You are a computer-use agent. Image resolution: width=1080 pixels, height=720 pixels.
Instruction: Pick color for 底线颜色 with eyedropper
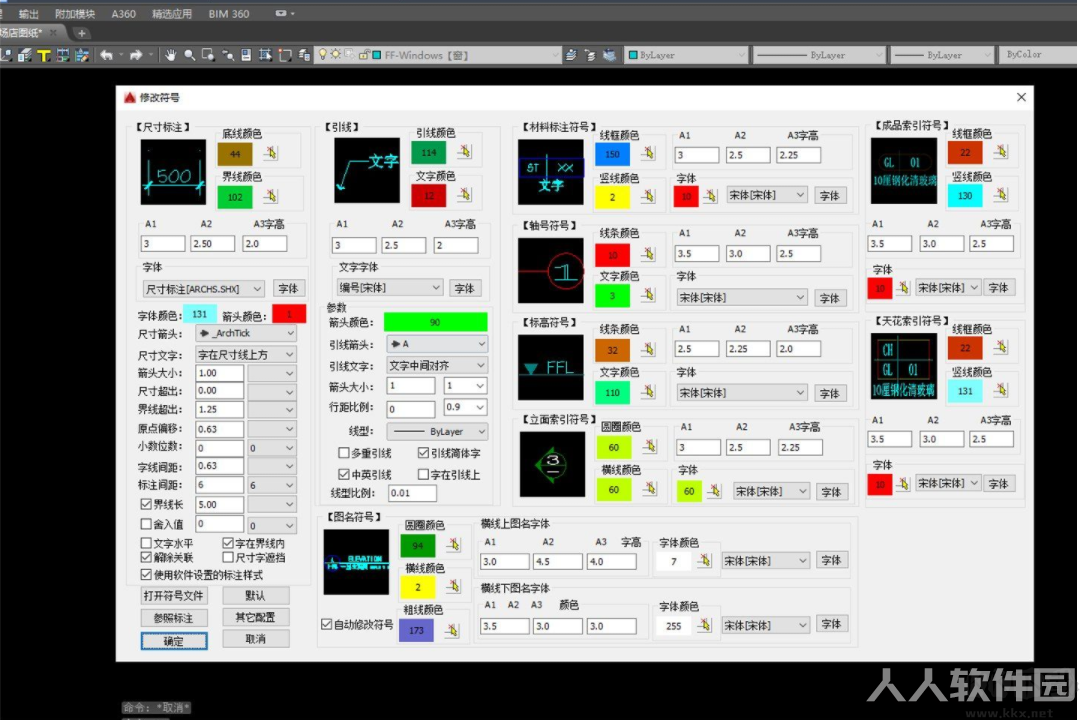[x=270, y=154]
